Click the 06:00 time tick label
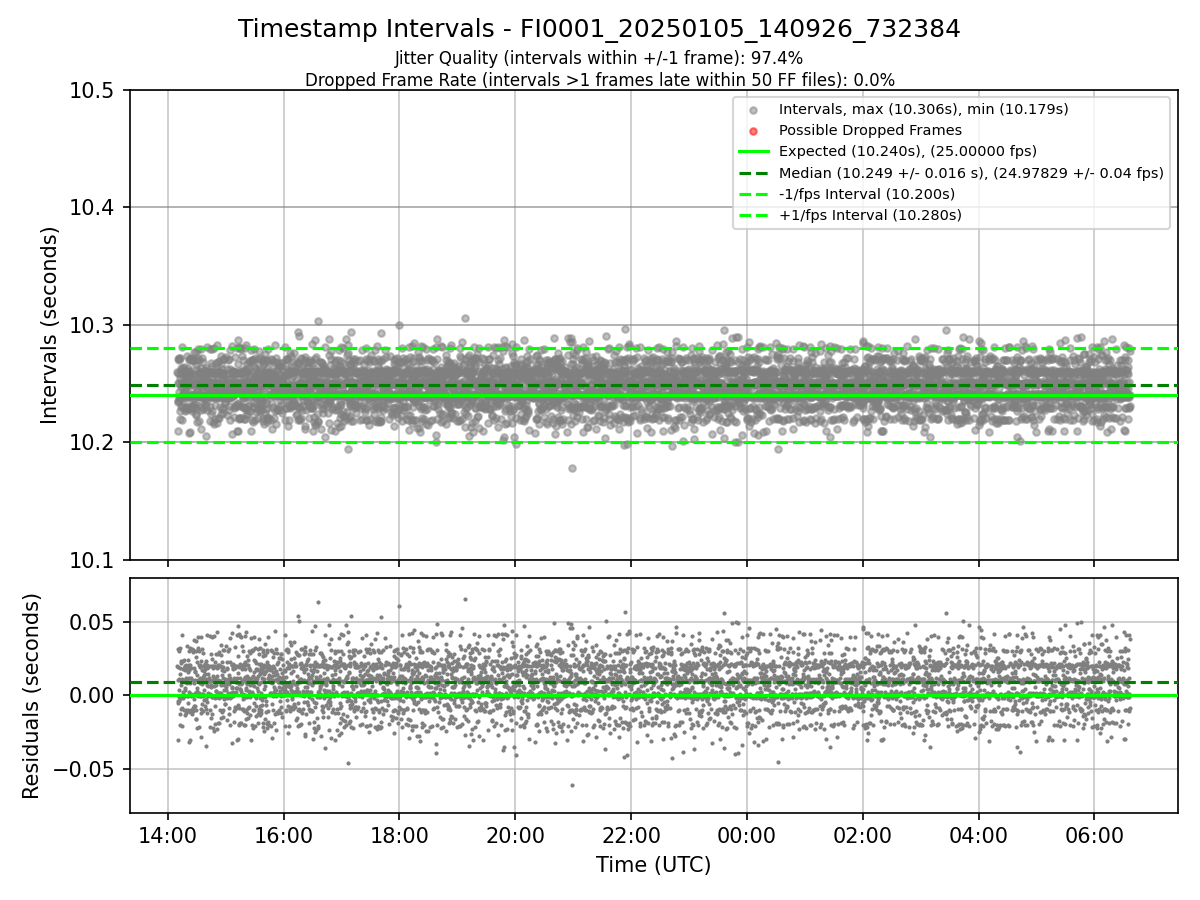 pyautogui.click(x=1093, y=834)
